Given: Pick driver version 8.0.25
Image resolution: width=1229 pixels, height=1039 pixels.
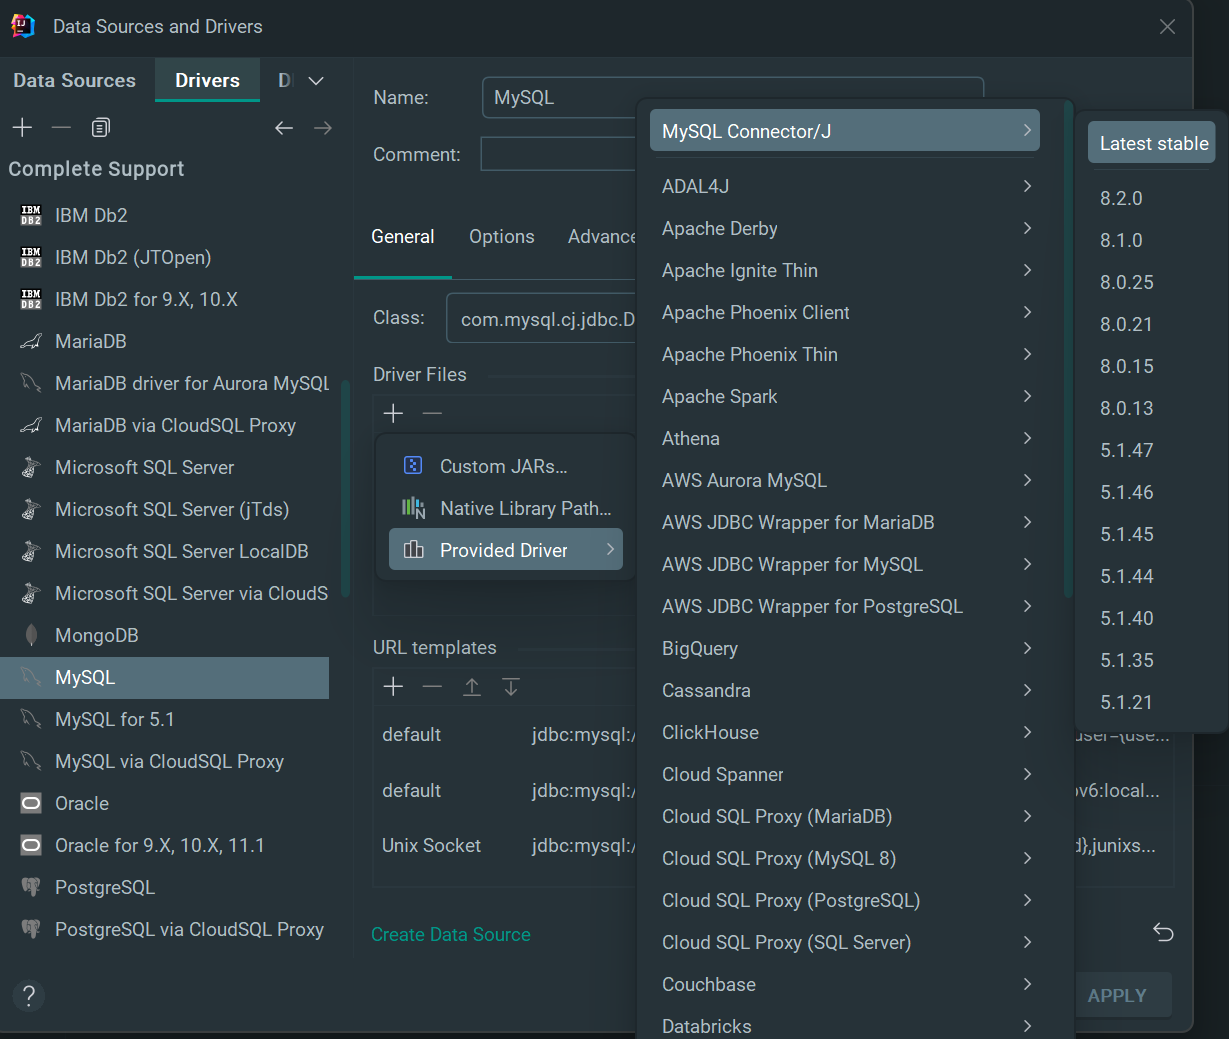Looking at the screenshot, I should [1126, 283].
